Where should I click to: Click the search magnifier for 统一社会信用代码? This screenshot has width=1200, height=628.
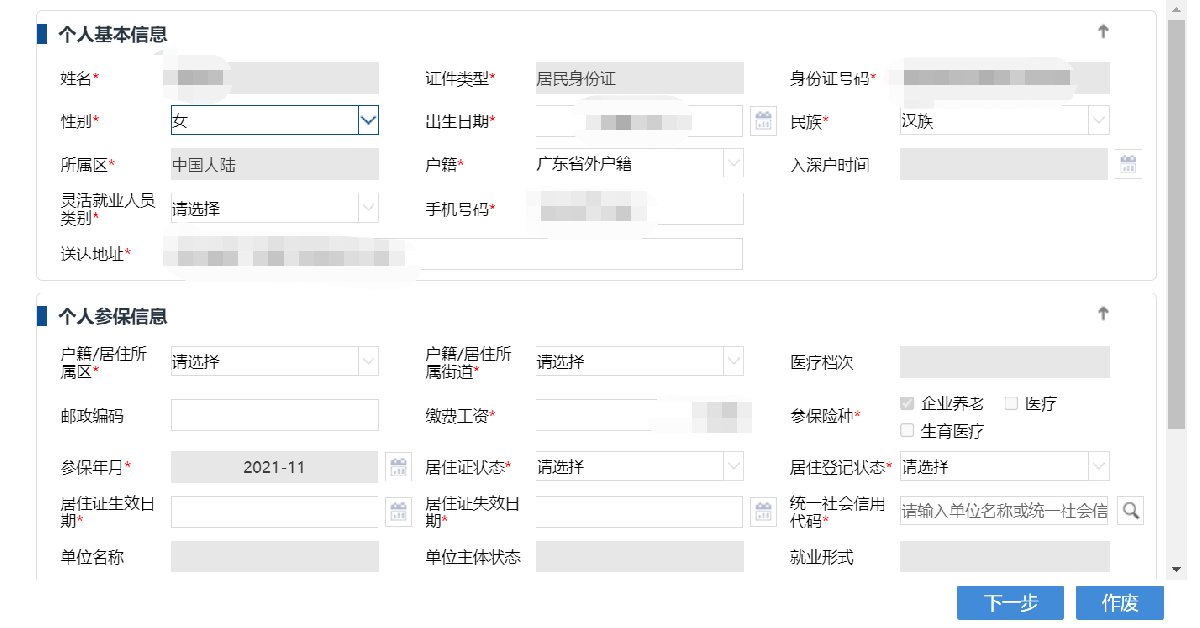[1129, 511]
